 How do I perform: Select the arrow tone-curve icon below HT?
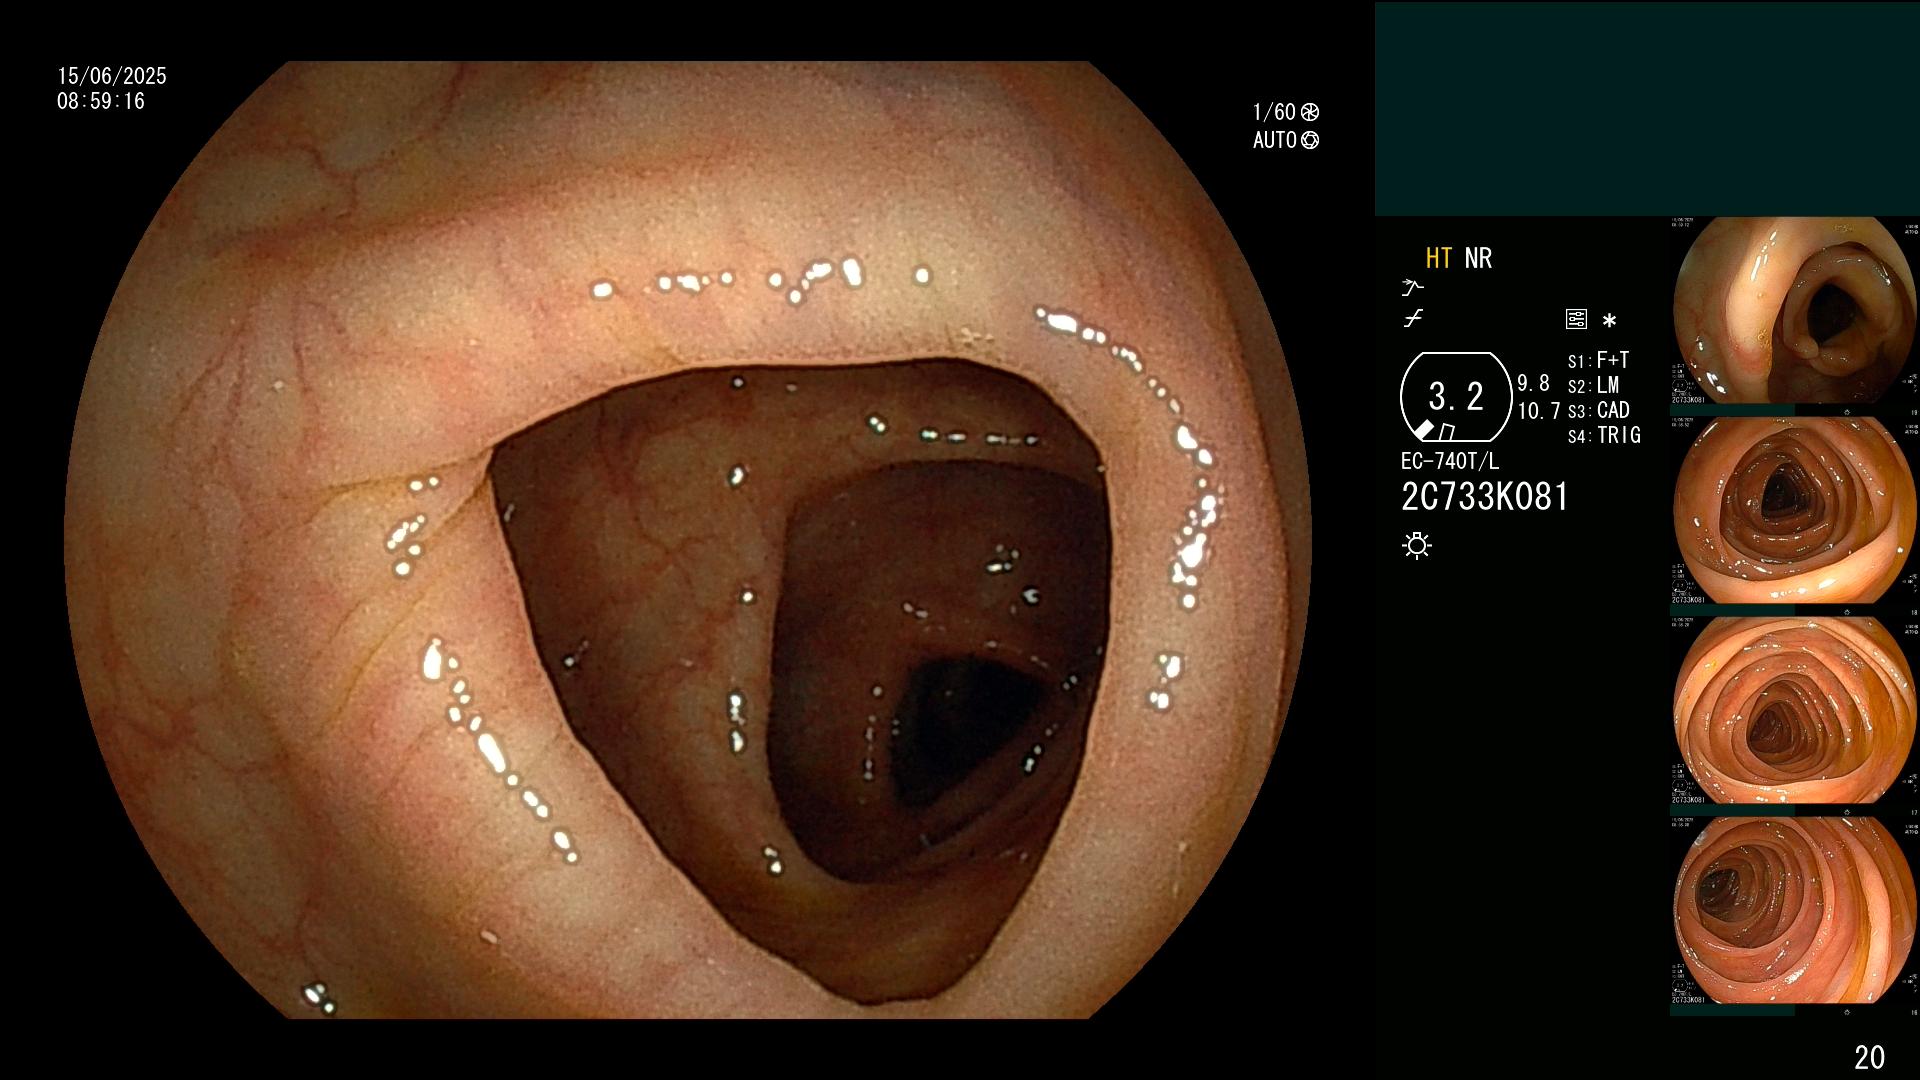[x=1412, y=288]
